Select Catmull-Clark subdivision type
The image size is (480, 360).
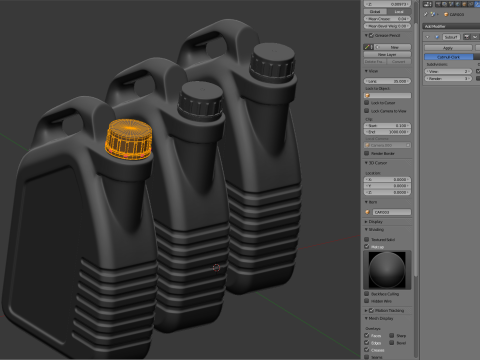(x=449, y=57)
